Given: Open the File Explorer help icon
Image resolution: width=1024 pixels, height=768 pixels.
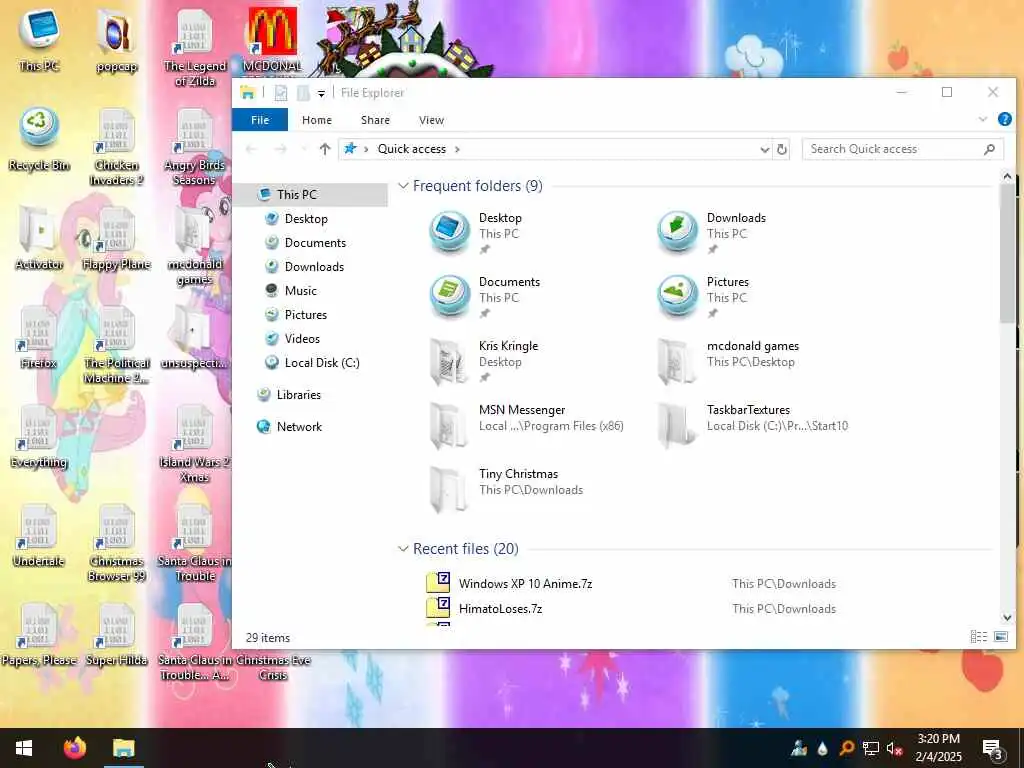Looking at the screenshot, I should click(x=1004, y=120).
